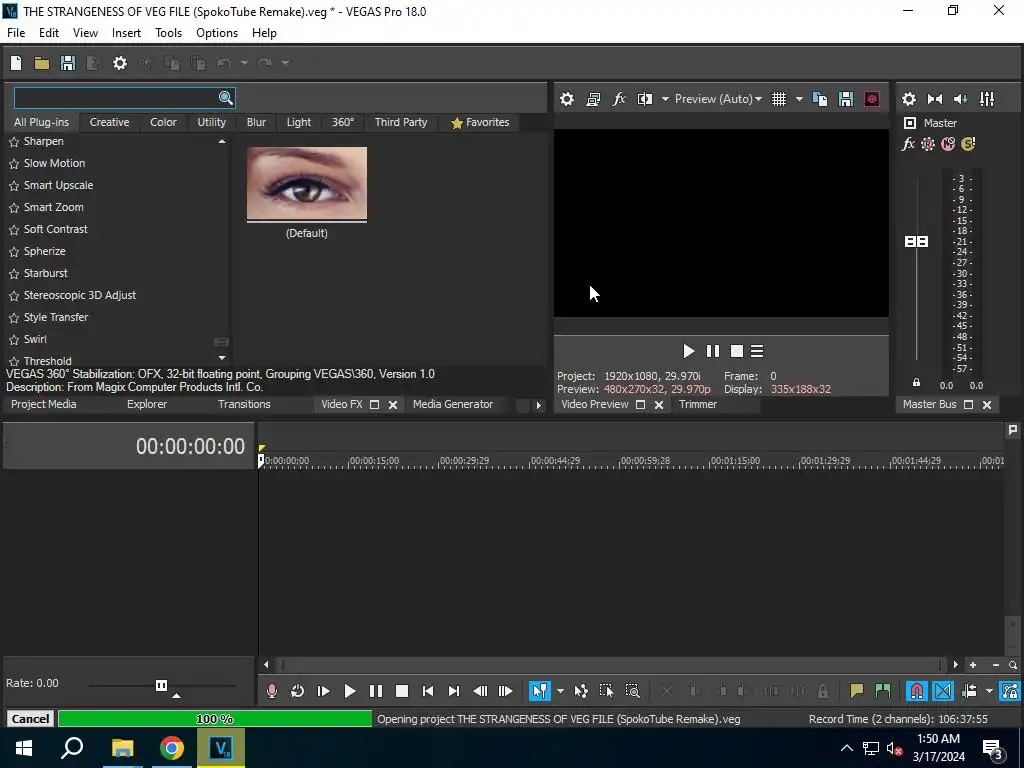Toggle Enable Snapping magnet button
The image size is (1024, 768).
click(x=917, y=691)
